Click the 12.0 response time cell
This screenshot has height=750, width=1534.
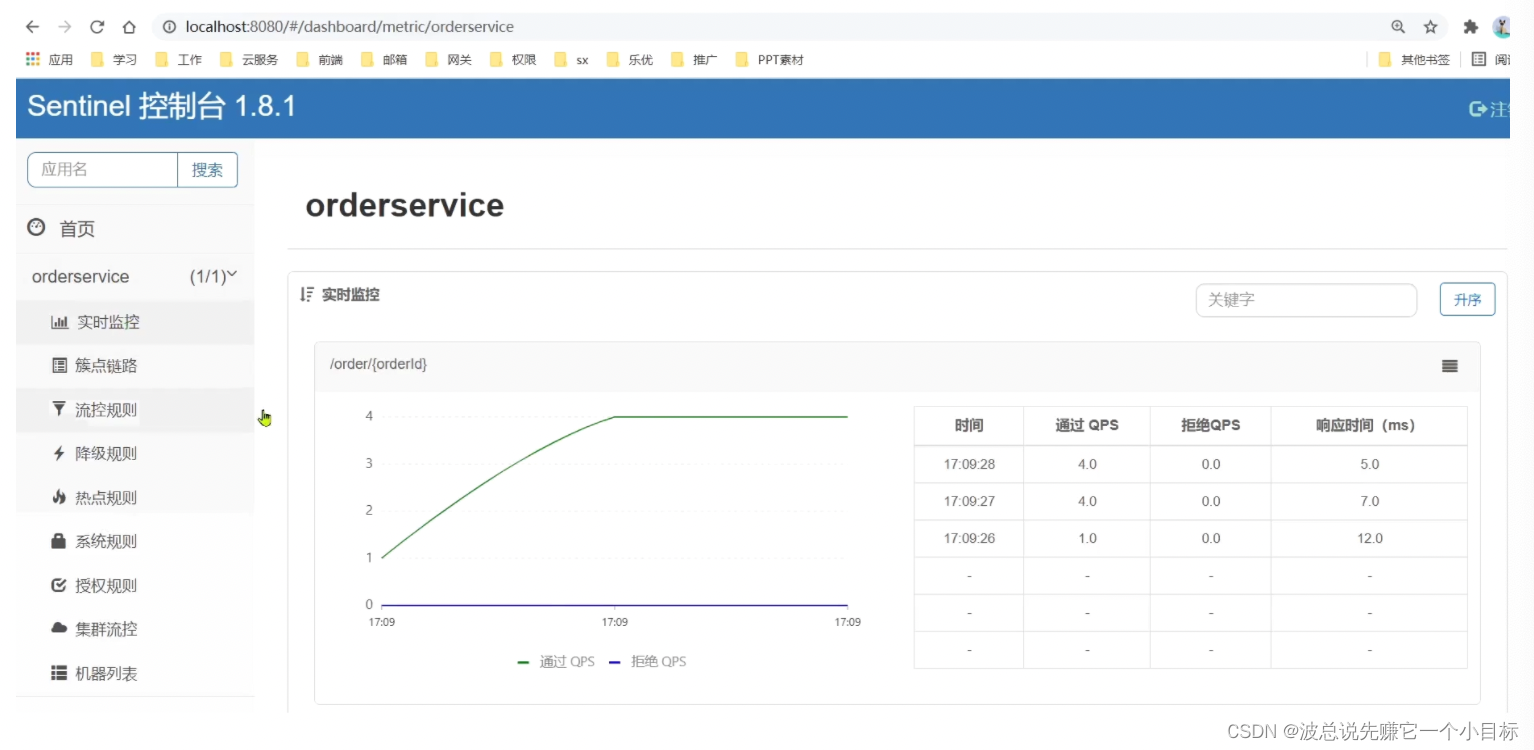1369,538
